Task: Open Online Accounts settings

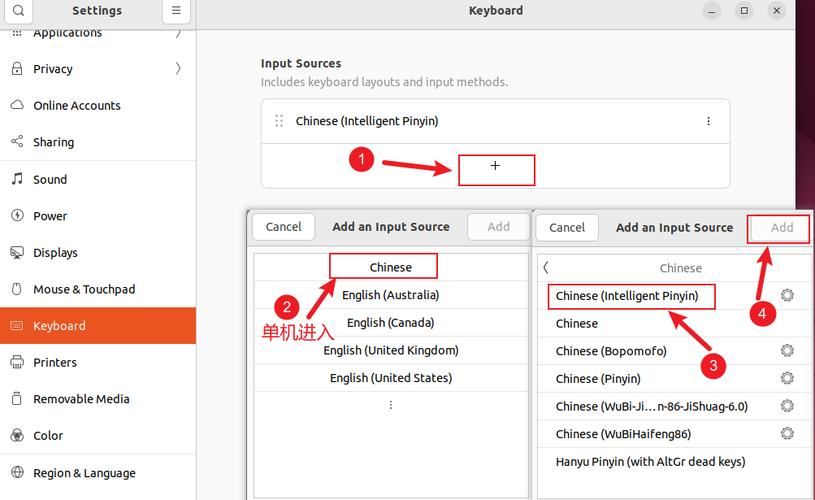Action: (x=98, y=106)
